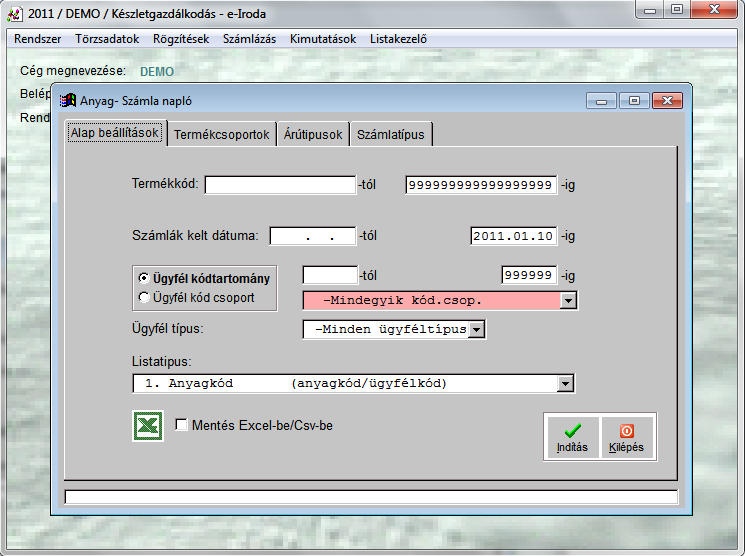
Task: Select the Ügyfél kód csoport radio option
Action: [144, 297]
